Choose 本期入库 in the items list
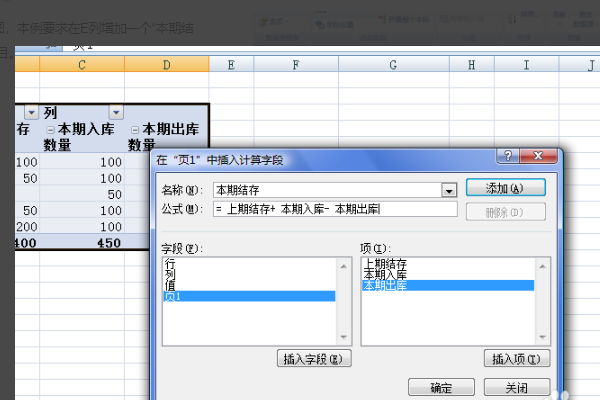This screenshot has height=400, width=600. [x=385, y=275]
